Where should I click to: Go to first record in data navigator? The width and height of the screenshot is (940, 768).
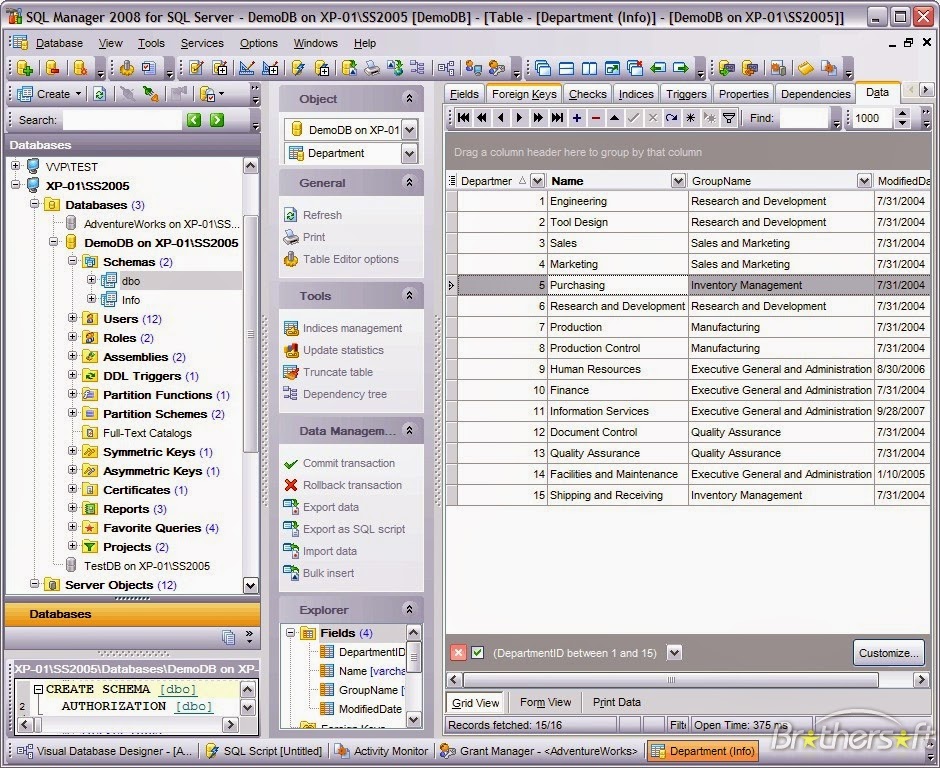463,118
